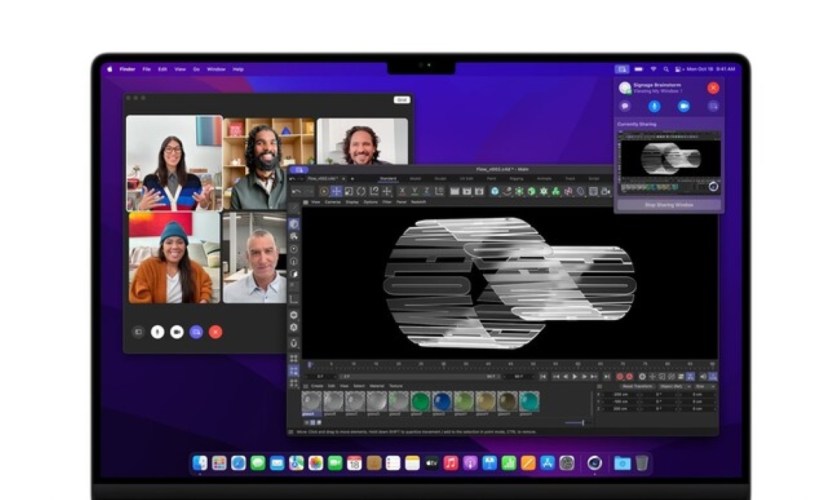Open Cinema 4D icon in the Dock

pos(594,463)
